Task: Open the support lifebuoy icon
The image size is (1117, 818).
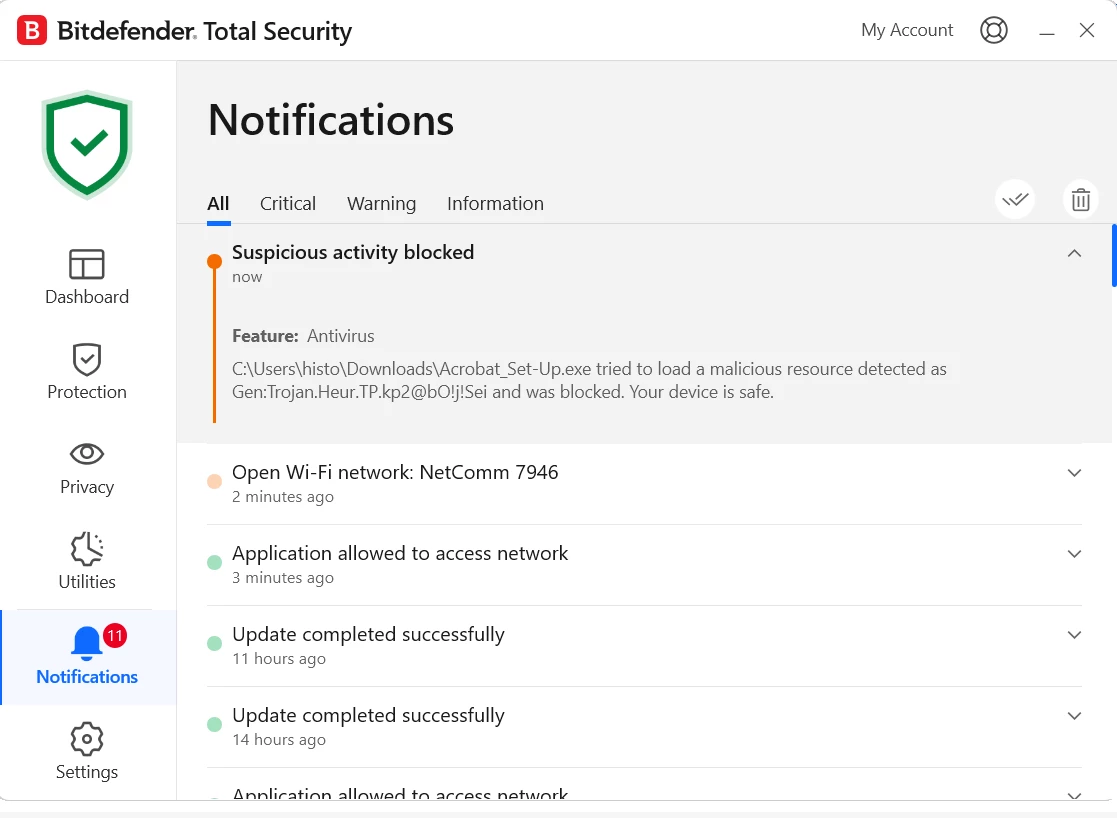Action: coord(994,30)
